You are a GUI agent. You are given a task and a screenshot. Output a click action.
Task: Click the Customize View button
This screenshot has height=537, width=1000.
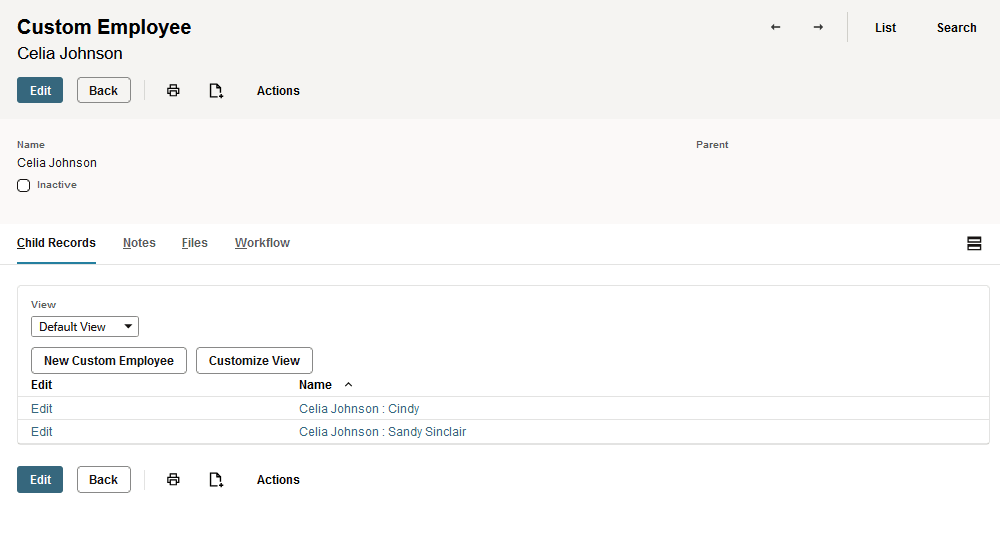(254, 360)
